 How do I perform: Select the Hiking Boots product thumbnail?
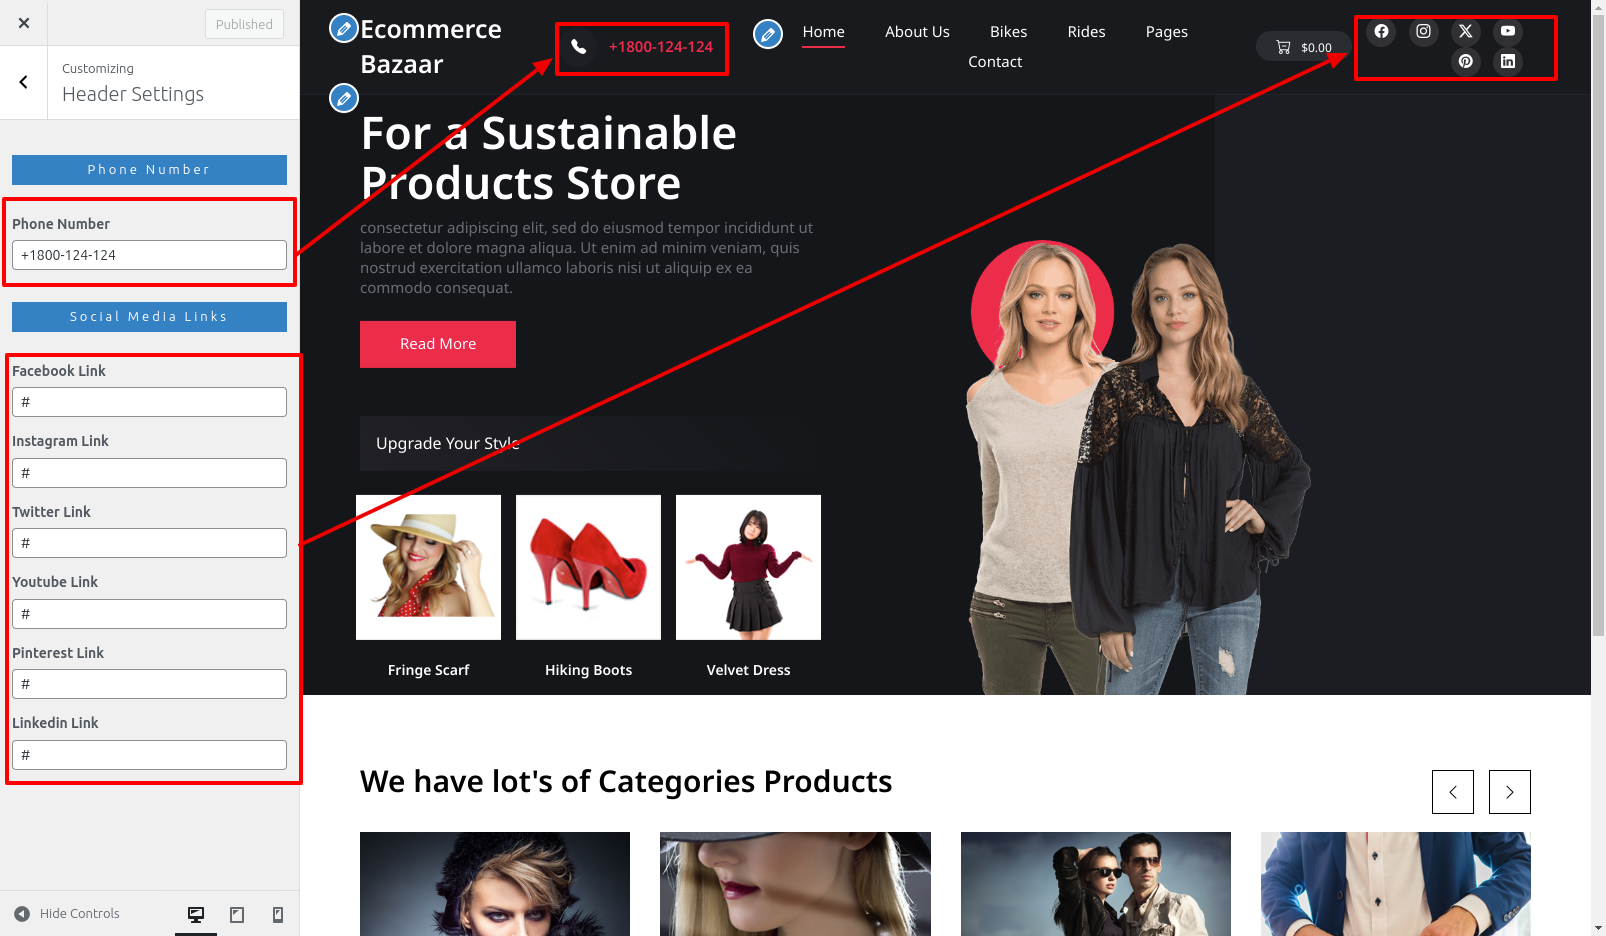point(588,567)
